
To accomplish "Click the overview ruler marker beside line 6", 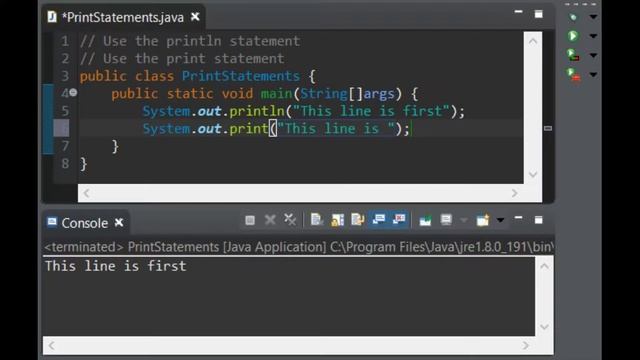I will point(548,128).
